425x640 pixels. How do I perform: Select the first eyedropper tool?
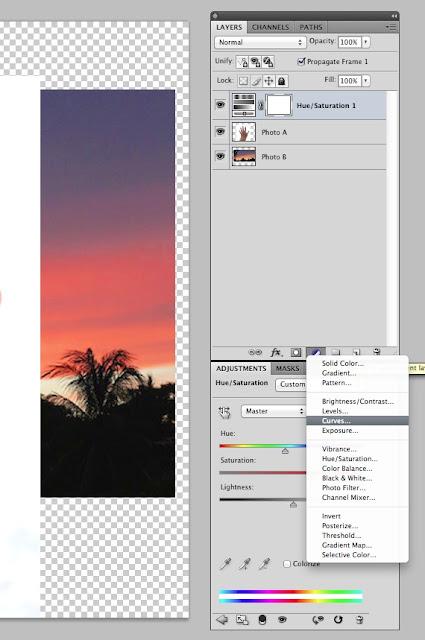[x=225, y=564]
